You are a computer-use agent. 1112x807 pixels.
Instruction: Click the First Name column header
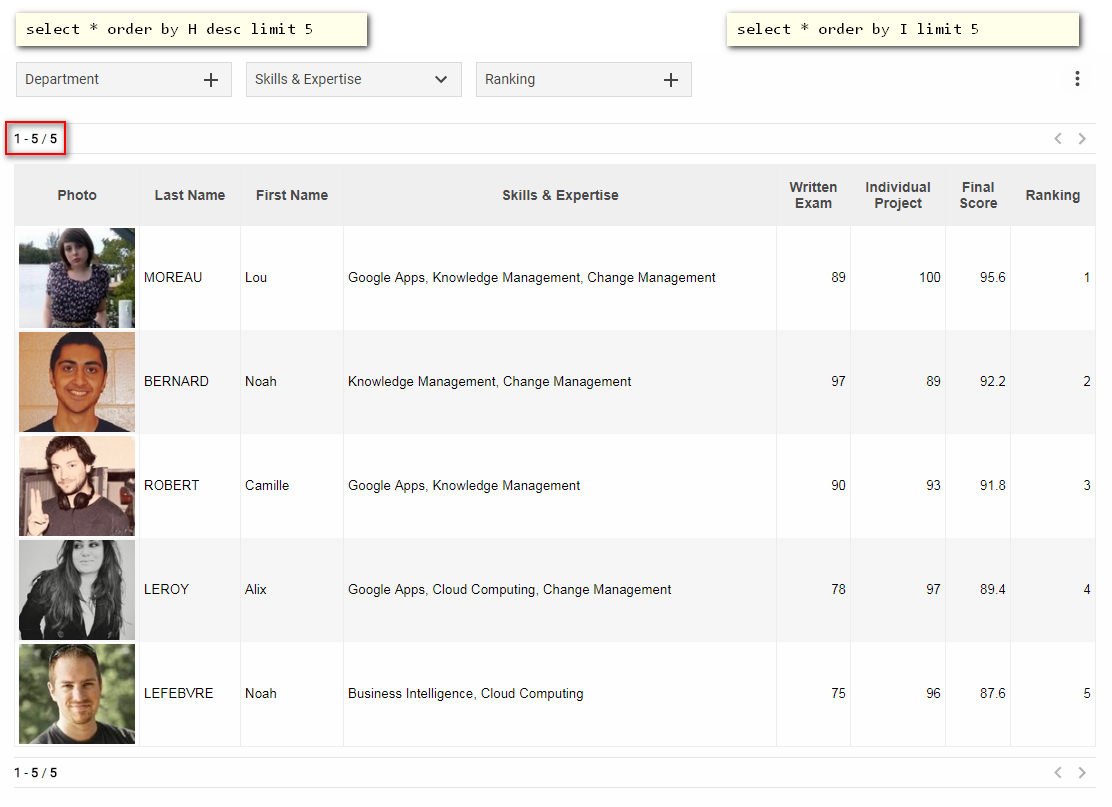[x=291, y=196]
